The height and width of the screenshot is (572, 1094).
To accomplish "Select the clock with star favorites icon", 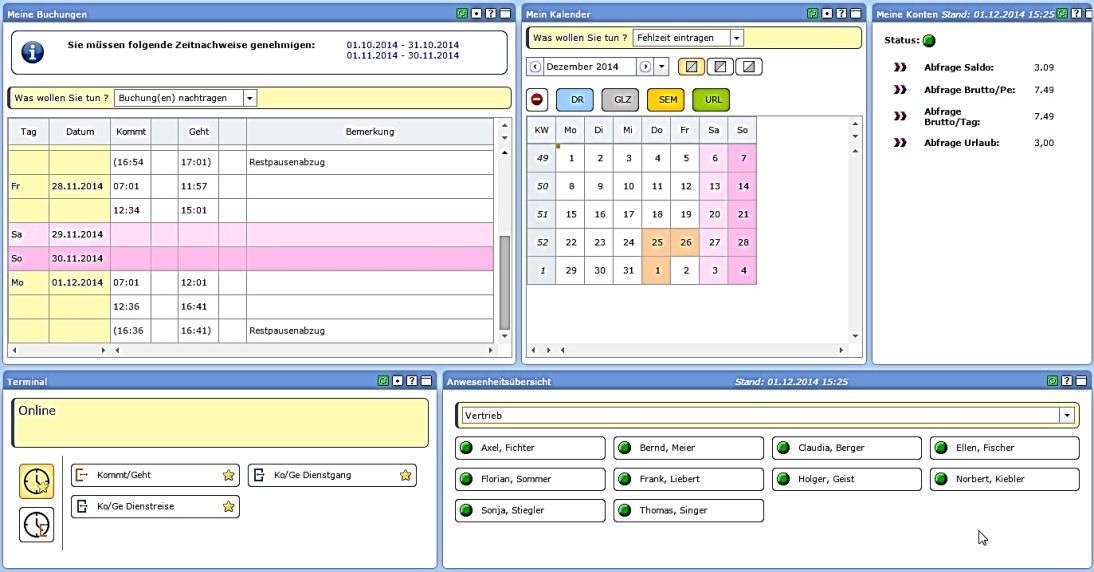I will click(x=37, y=481).
